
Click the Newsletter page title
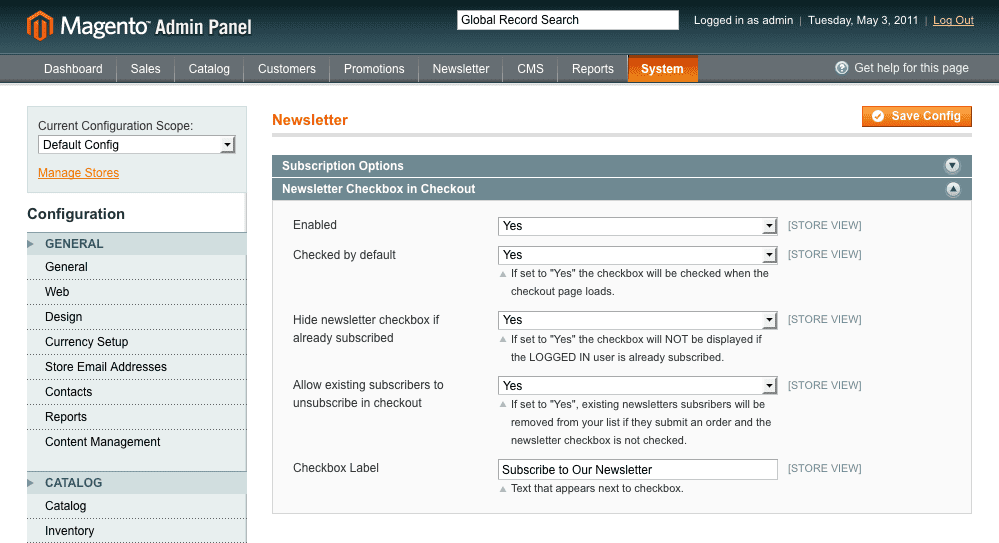[x=310, y=120]
